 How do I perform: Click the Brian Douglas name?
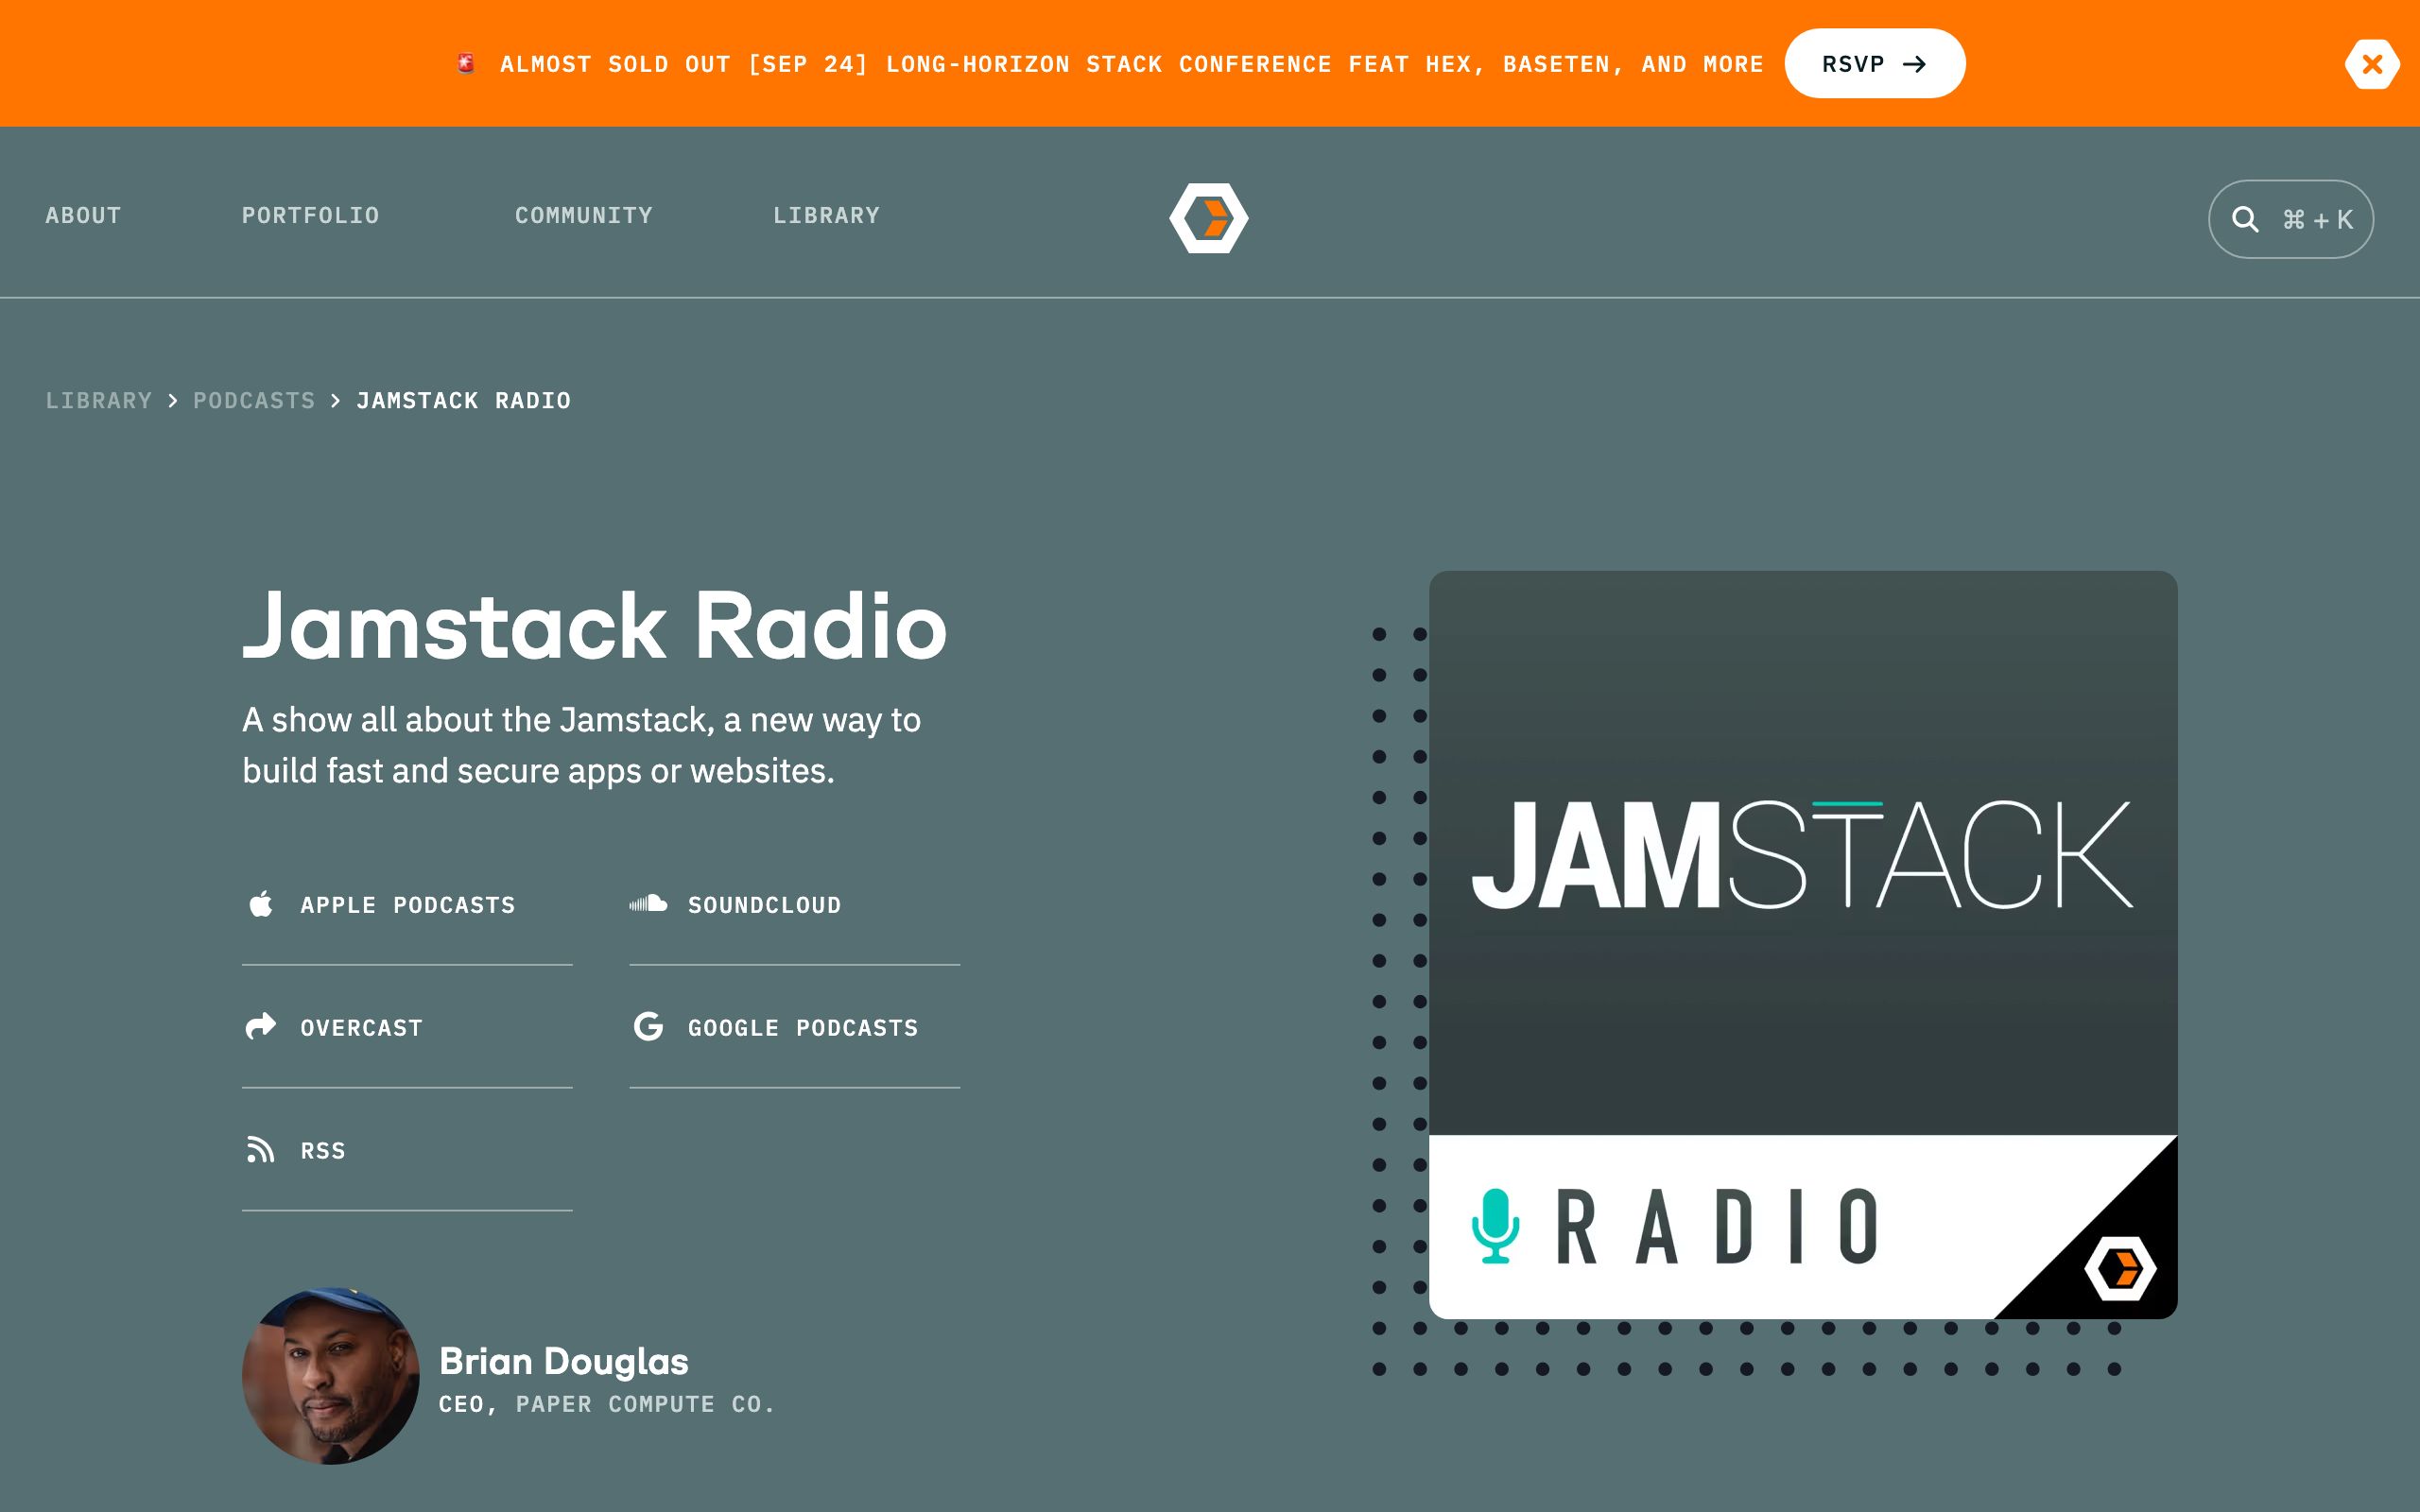point(563,1361)
